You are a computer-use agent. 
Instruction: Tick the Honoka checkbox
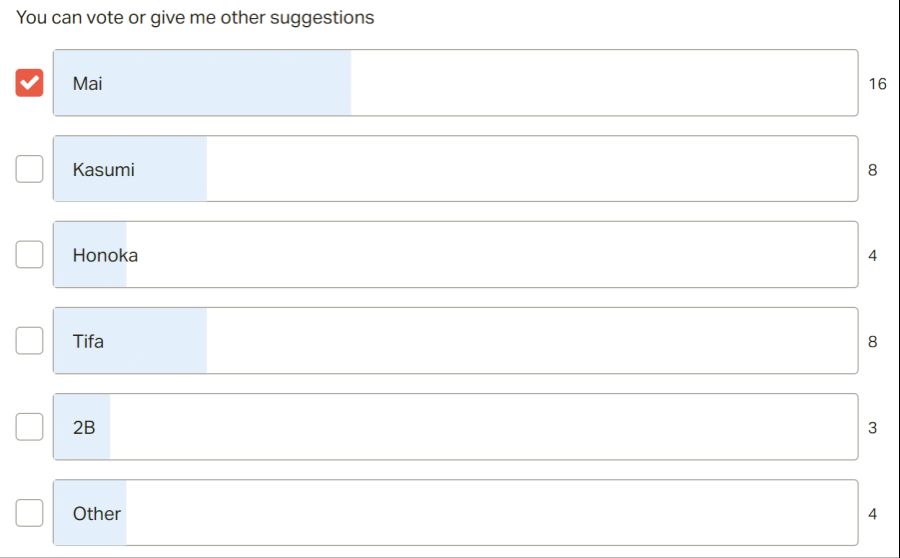click(29, 255)
